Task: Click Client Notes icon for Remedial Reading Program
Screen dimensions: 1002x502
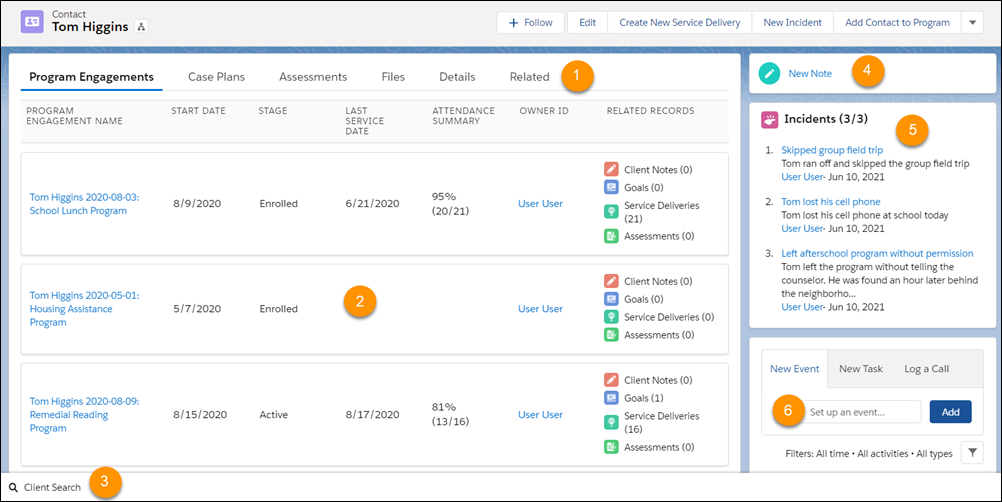Action: tap(611, 380)
